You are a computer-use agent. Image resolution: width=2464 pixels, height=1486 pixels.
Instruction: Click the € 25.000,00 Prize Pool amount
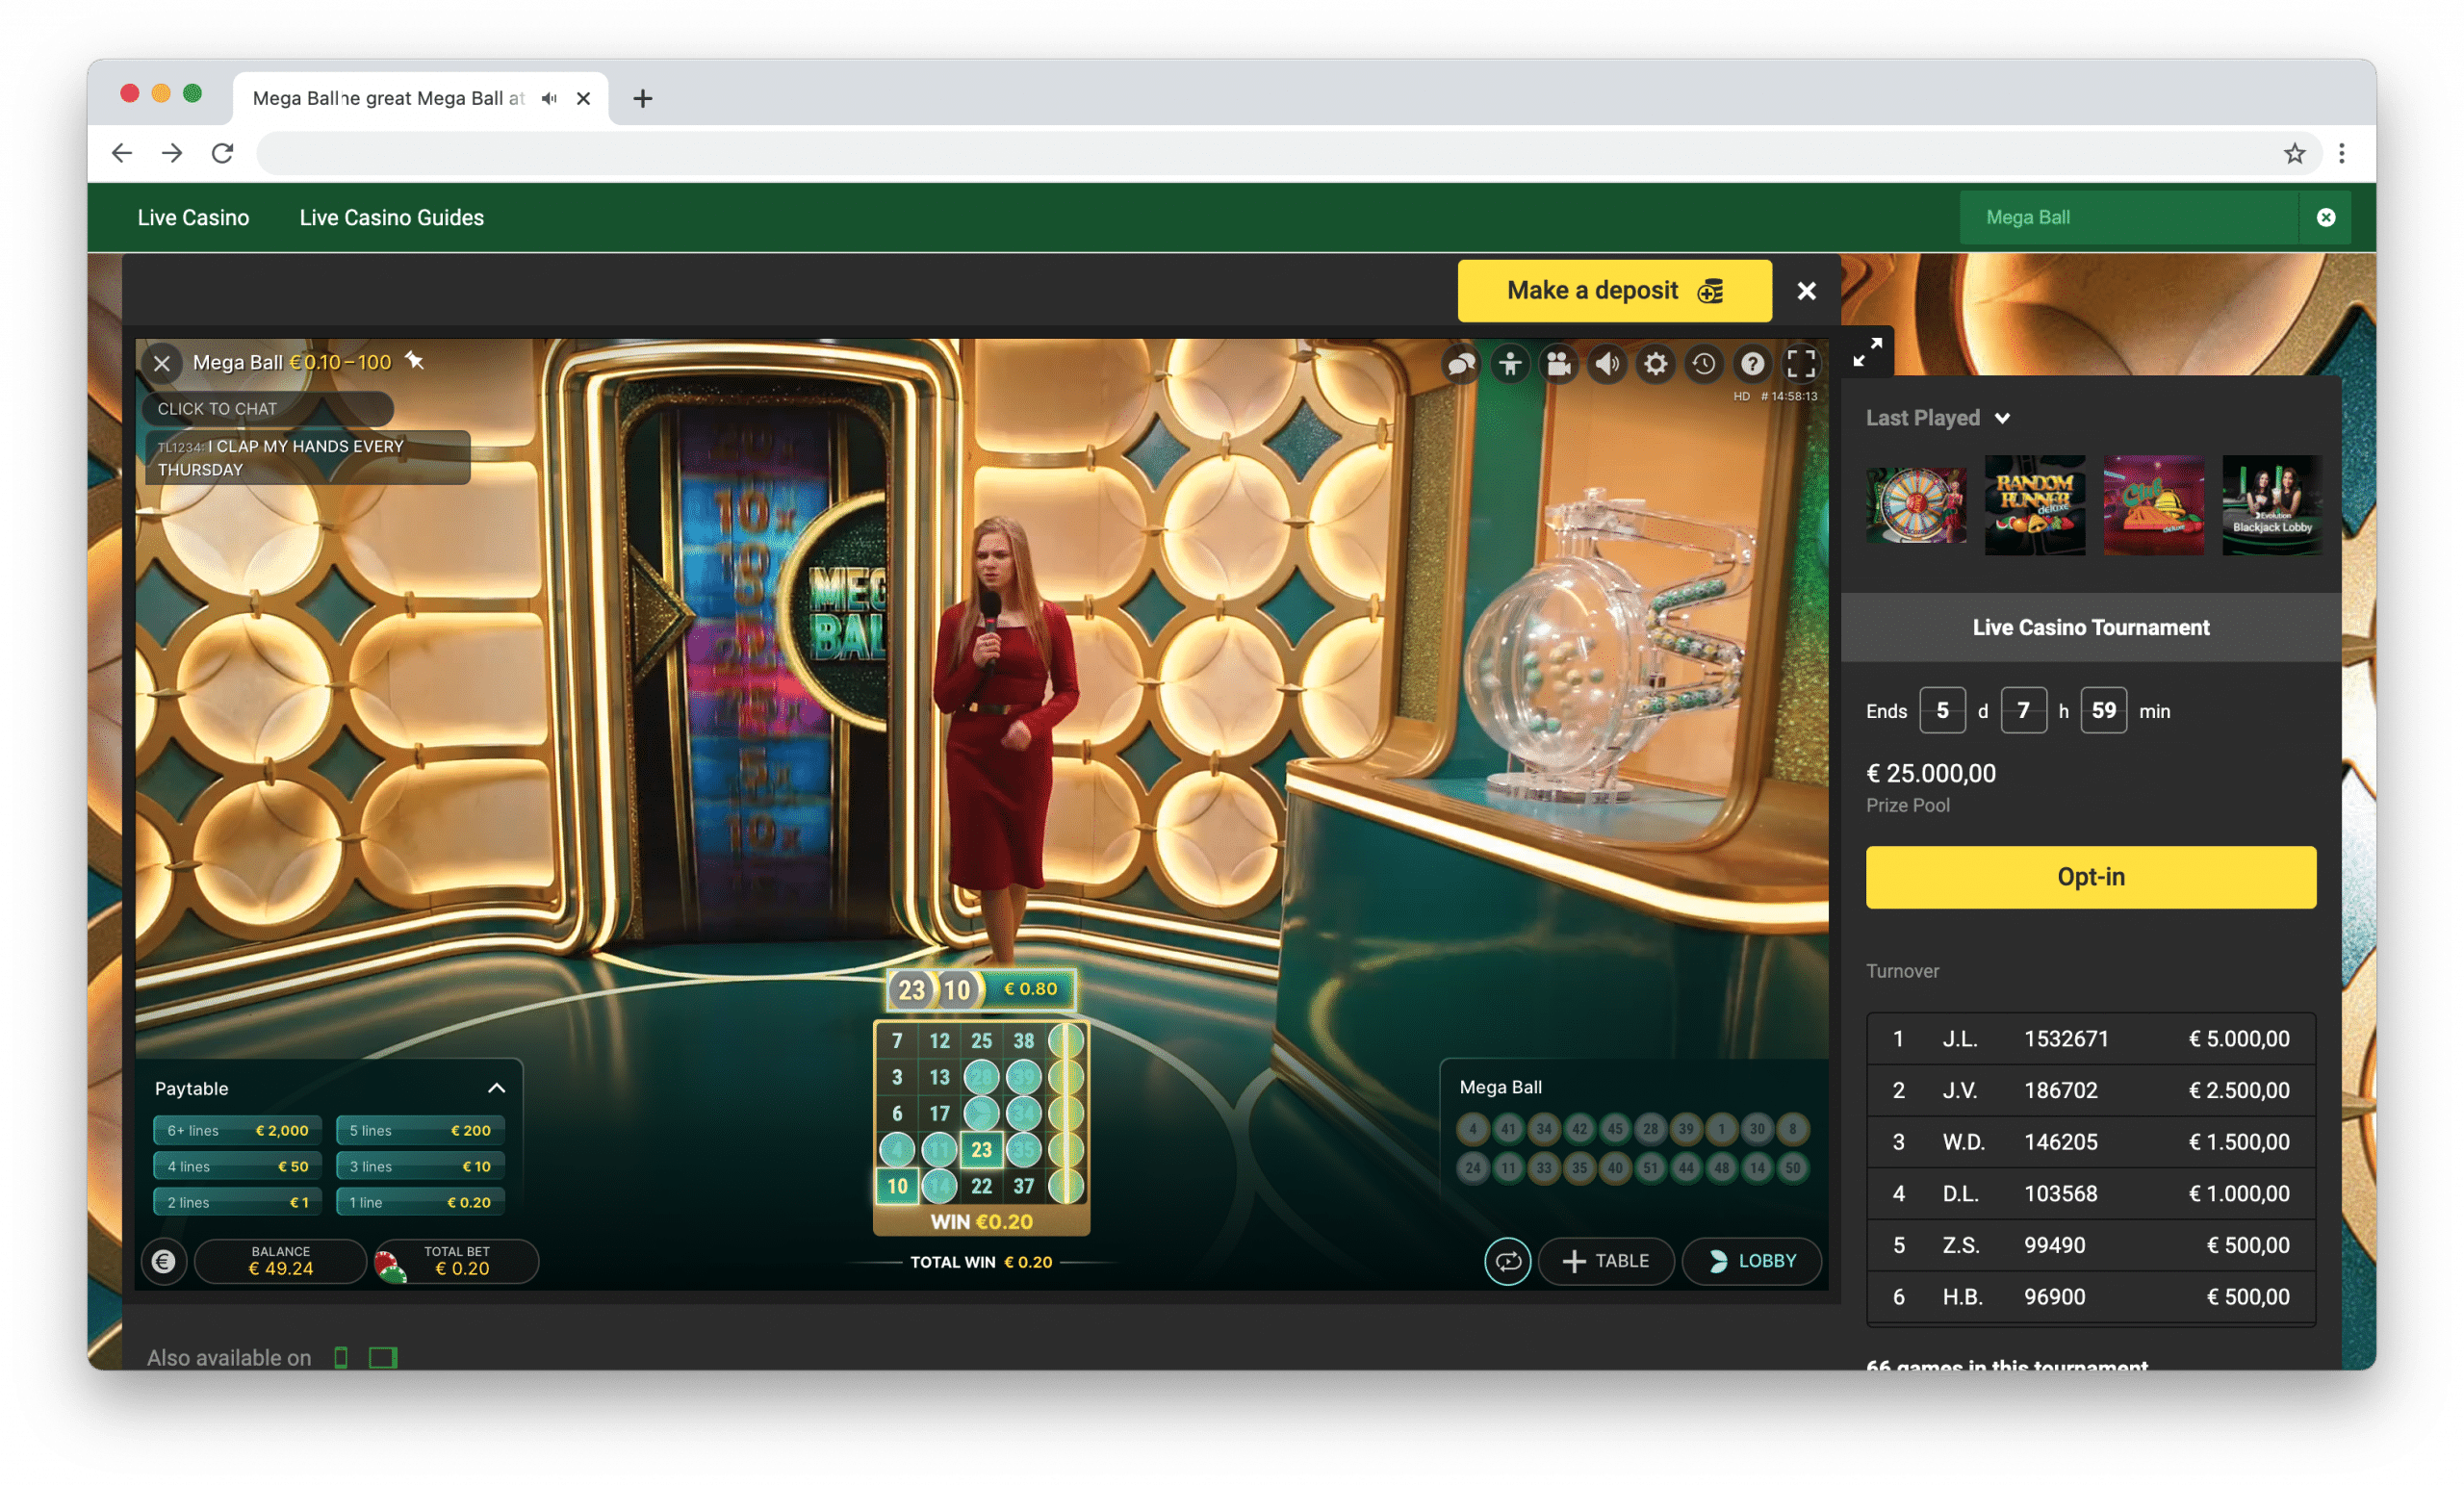pyautogui.click(x=1930, y=773)
